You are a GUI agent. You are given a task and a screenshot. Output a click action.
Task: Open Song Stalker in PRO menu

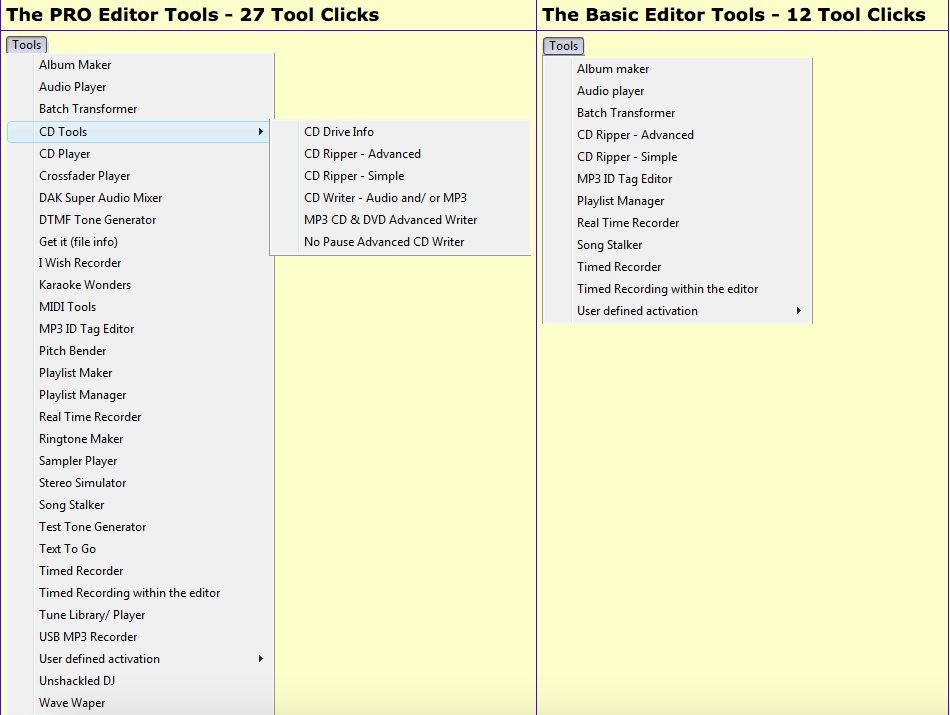(x=71, y=505)
